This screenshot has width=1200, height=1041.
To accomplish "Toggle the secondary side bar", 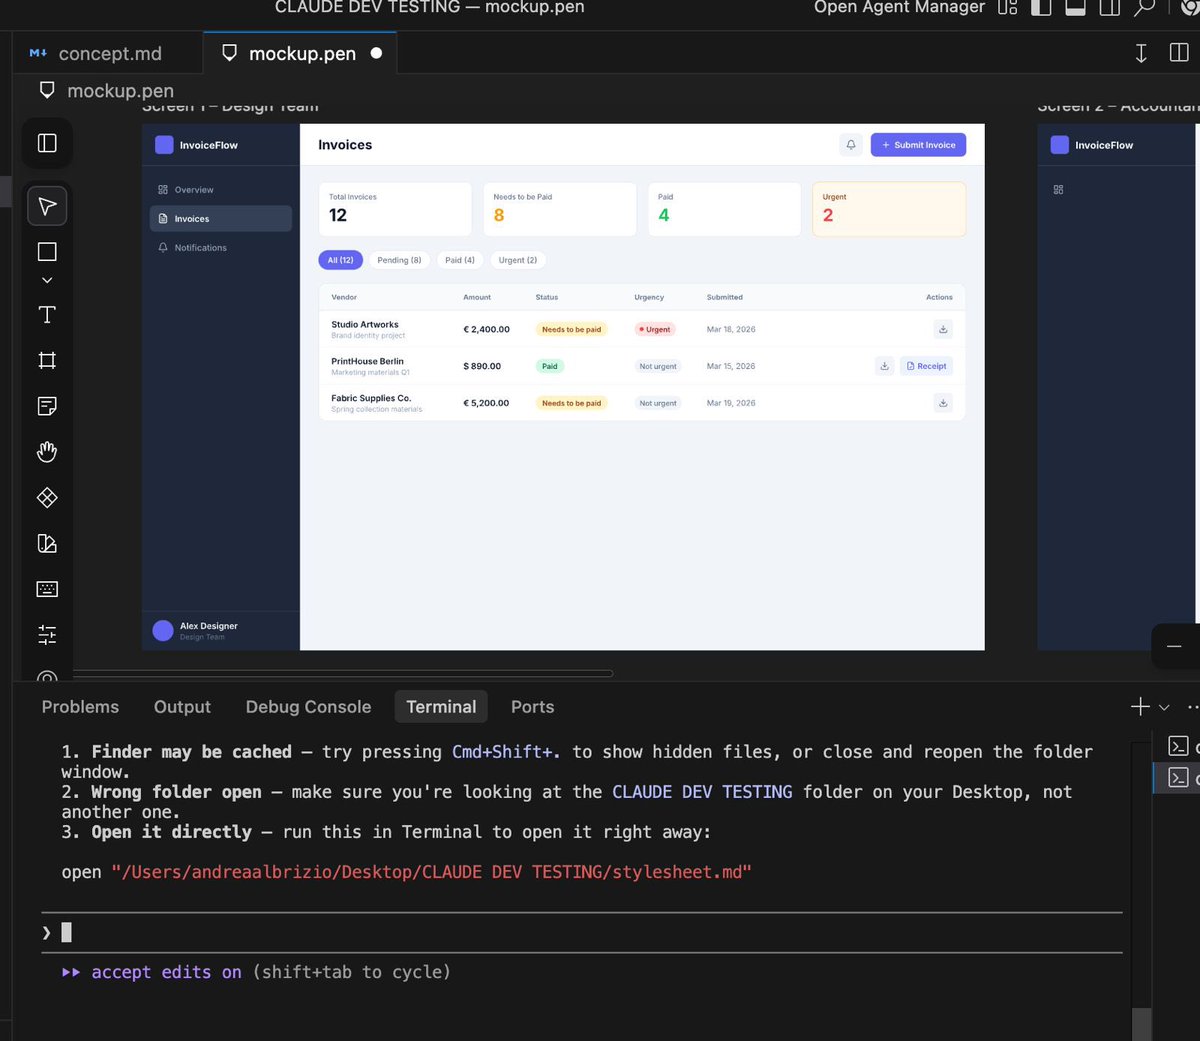I will pos(1109,7).
